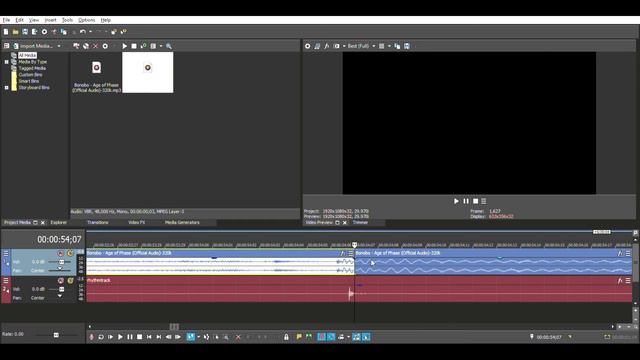Start media preview in Project Media toolbar

tap(124, 46)
